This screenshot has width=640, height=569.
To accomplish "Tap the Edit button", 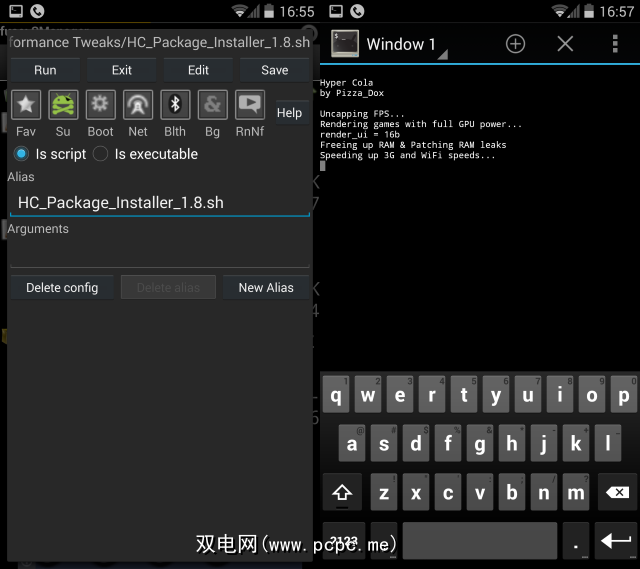I will (198, 70).
